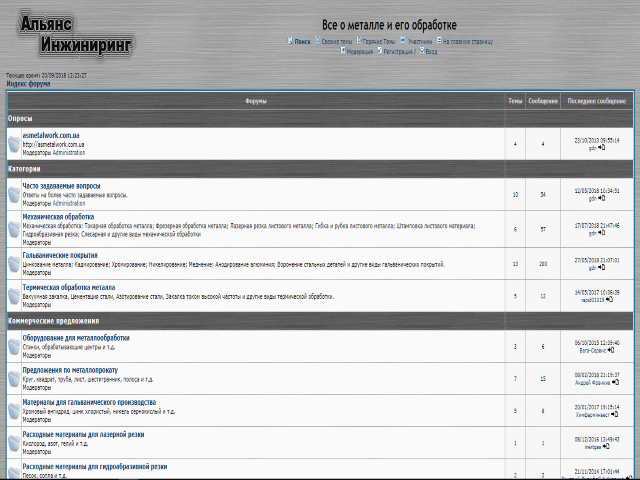The height and width of the screenshot is (480, 640).
Task: Click the forum icon beside Расходные материалы для лазерной резки
Action: pyautogui.click(x=14, y=442)
